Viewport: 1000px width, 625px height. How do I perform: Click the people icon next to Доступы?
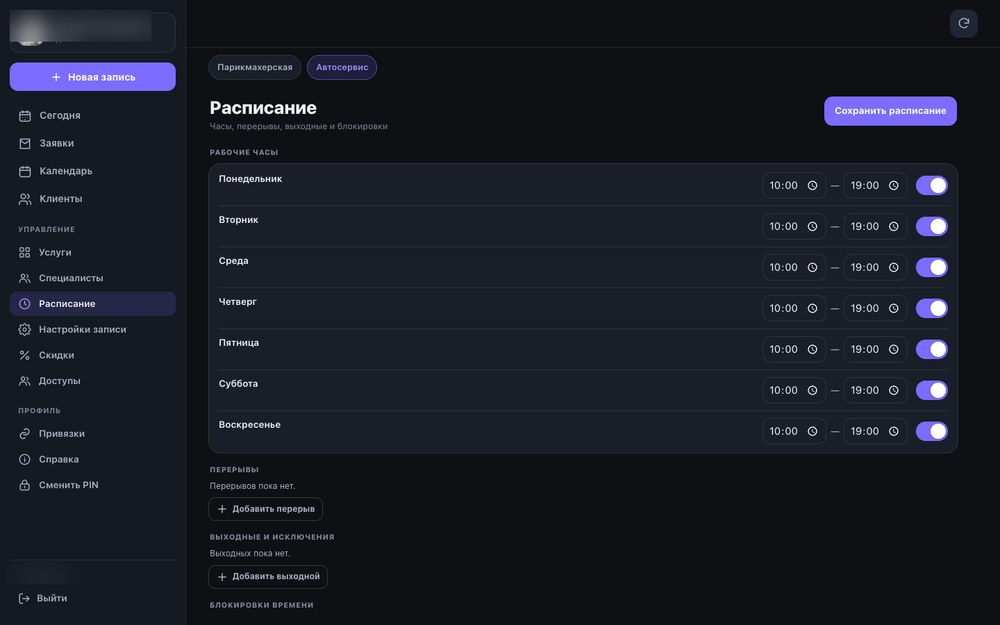click(x=24, y=381)
